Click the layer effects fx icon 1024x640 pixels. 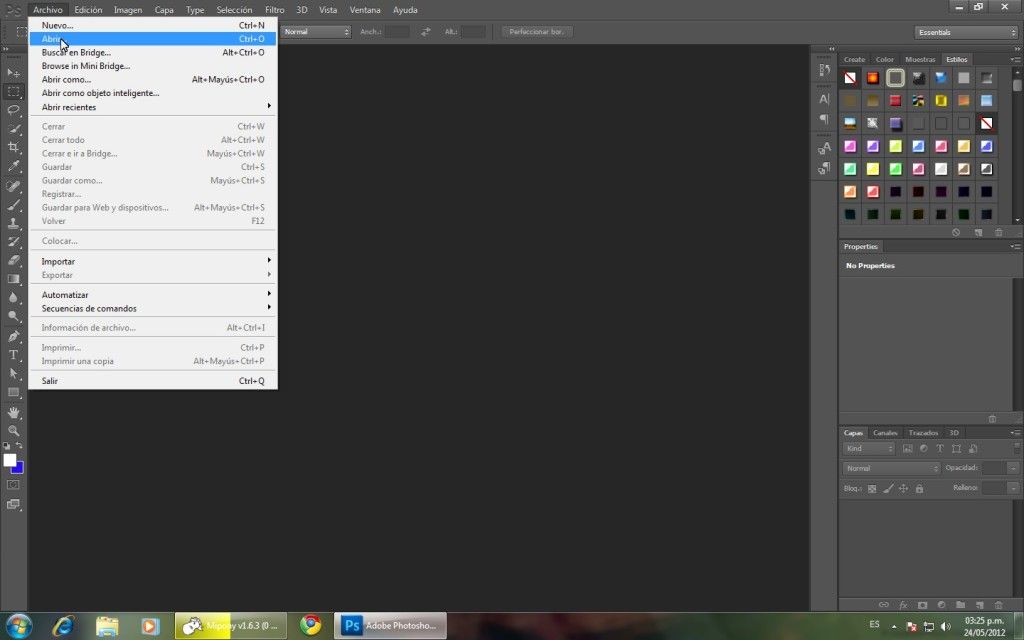coord(903,605)
